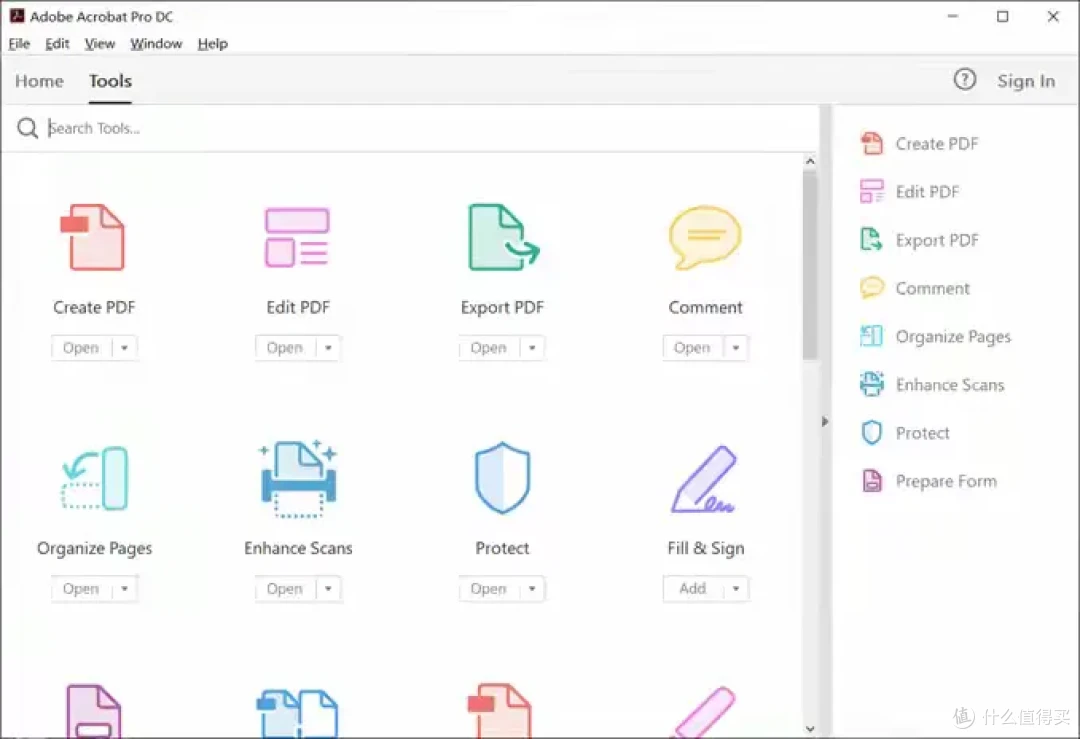Click the search magnifier icon
Viewport: 1080px width, 739px height.
point(28,128)
